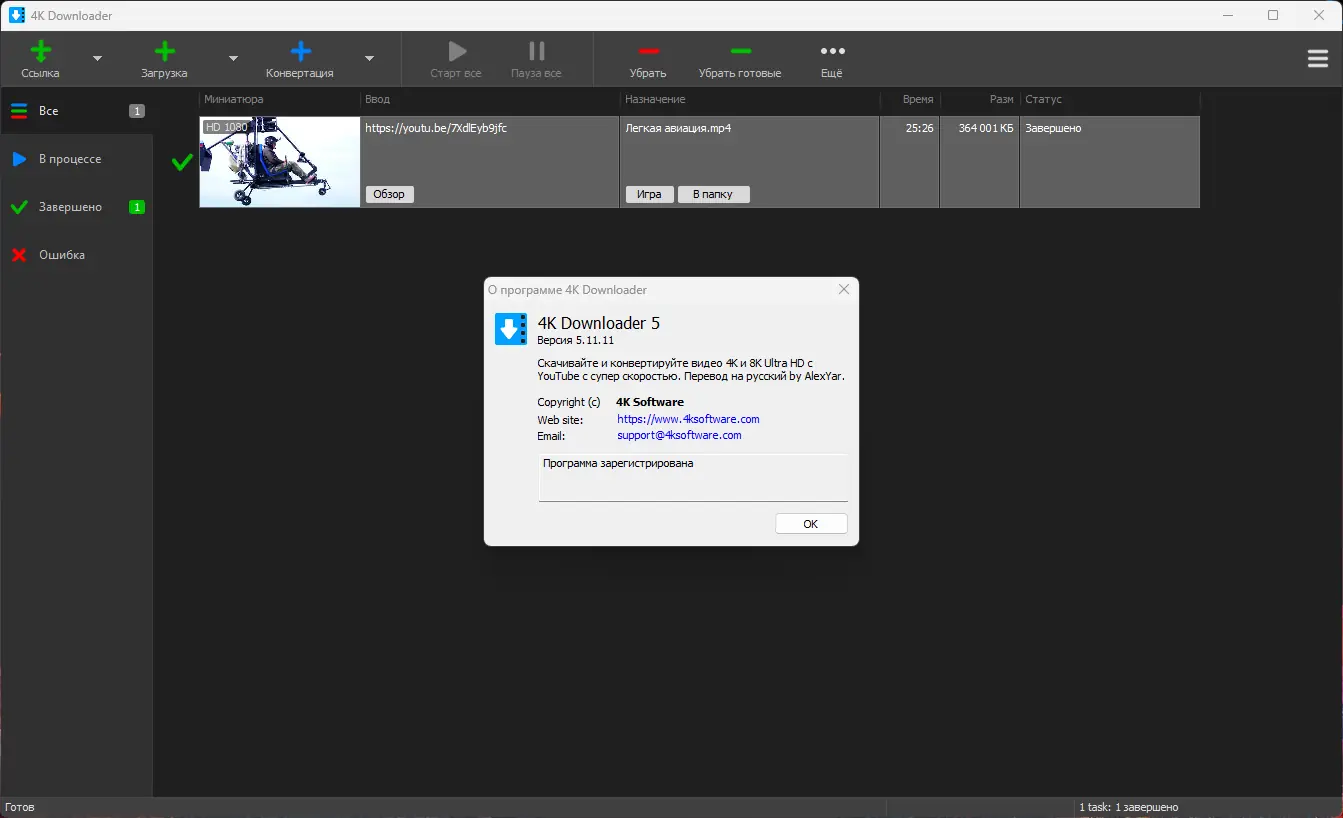The image size is (1343, 818).
Task: Click the Все count badge
Action: pyautogui.click(x=137, y=111)
